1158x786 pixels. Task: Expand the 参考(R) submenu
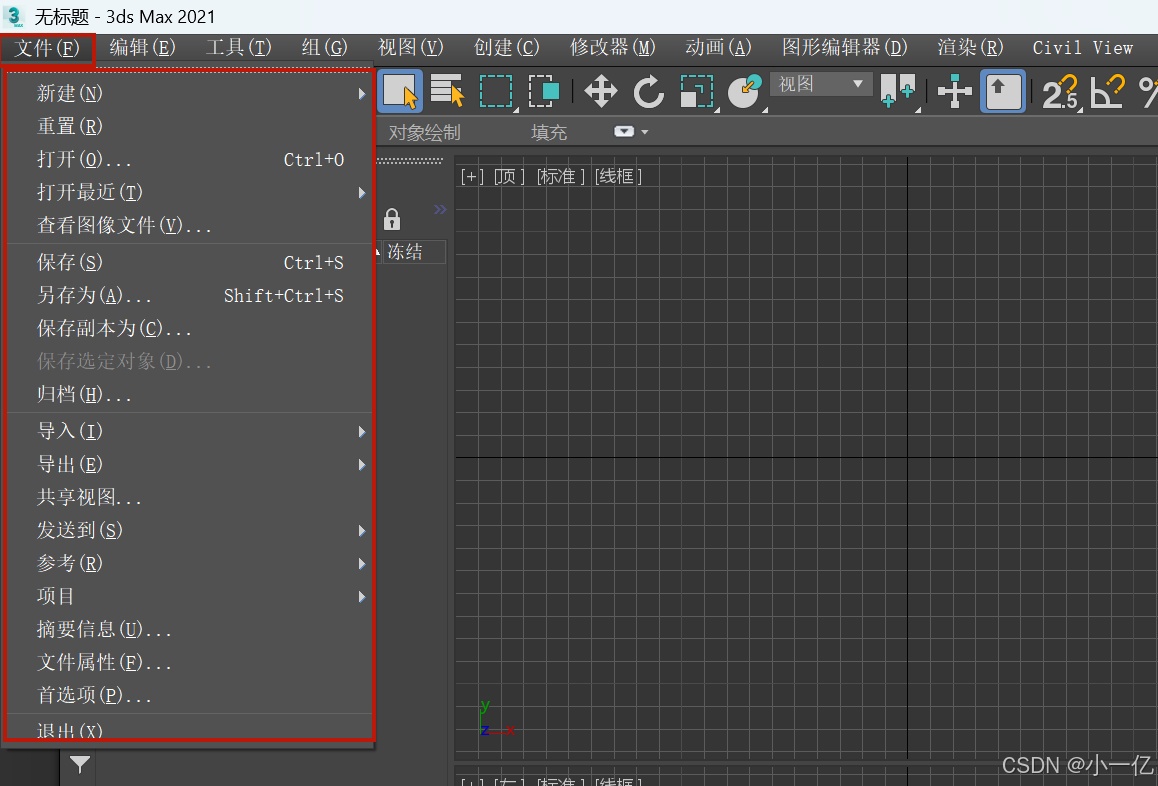189,564
